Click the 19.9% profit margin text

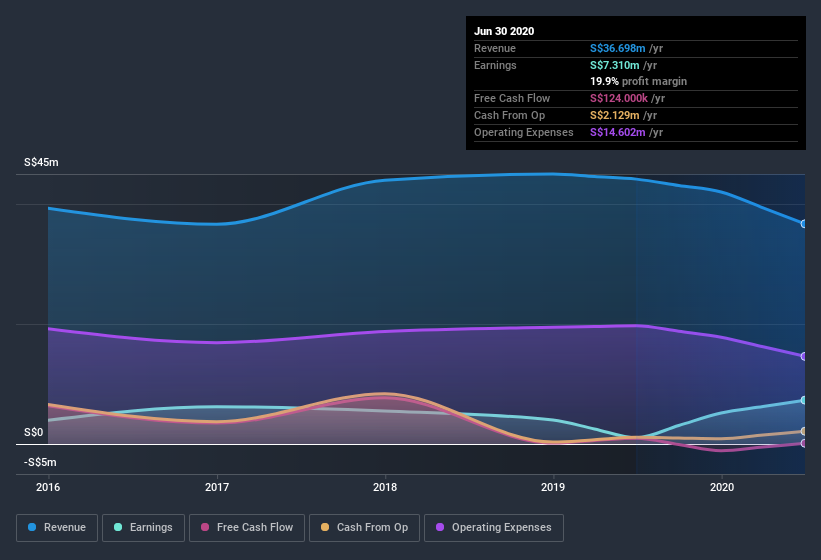coord(638,81)
